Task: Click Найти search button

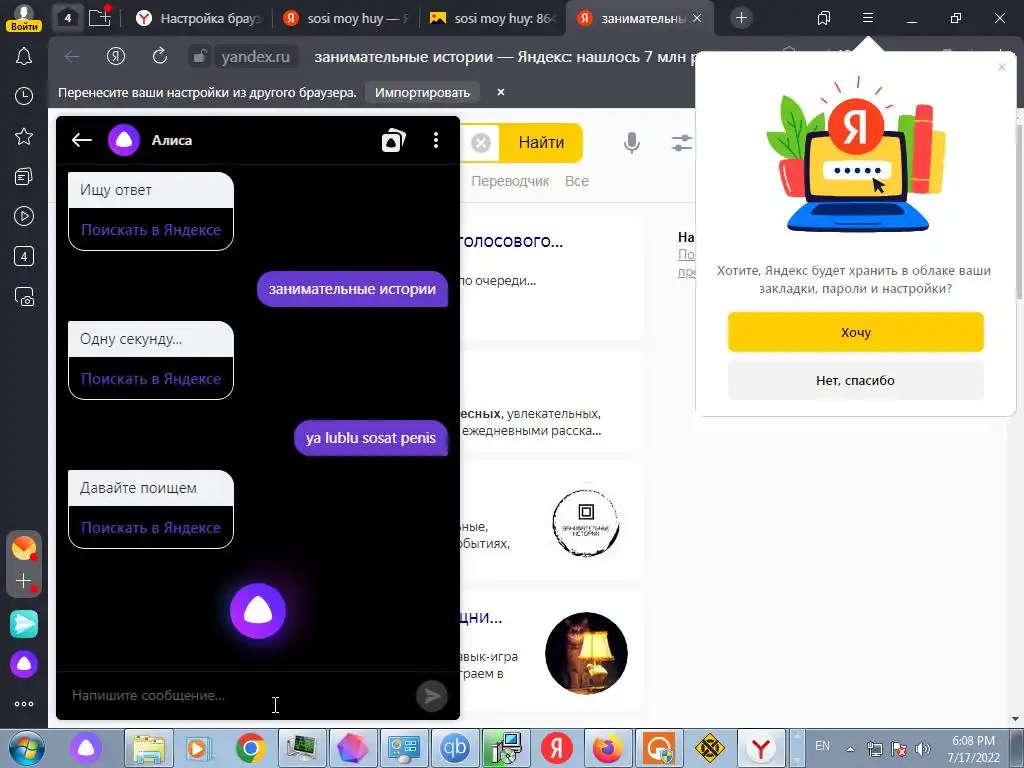Action: pyautogui.click(x=541, y=142)
